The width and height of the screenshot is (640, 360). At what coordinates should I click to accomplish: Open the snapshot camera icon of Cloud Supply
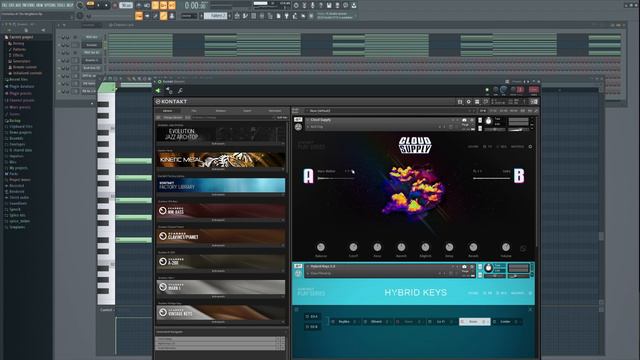(464, 120)
